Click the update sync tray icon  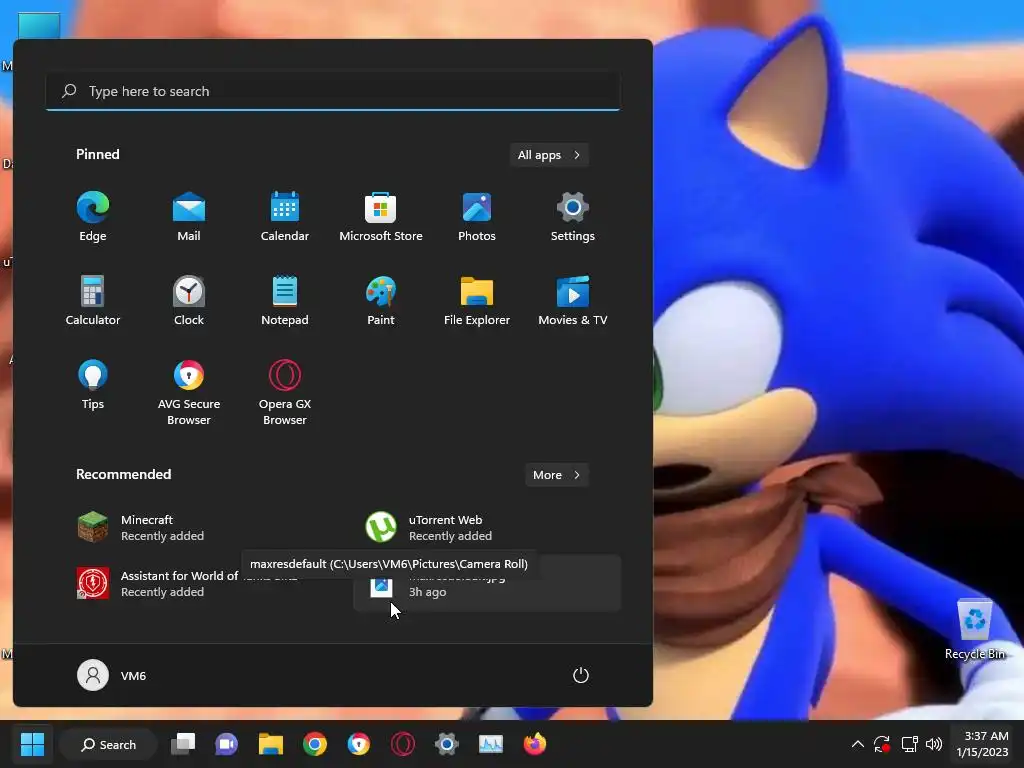[882, 744]
